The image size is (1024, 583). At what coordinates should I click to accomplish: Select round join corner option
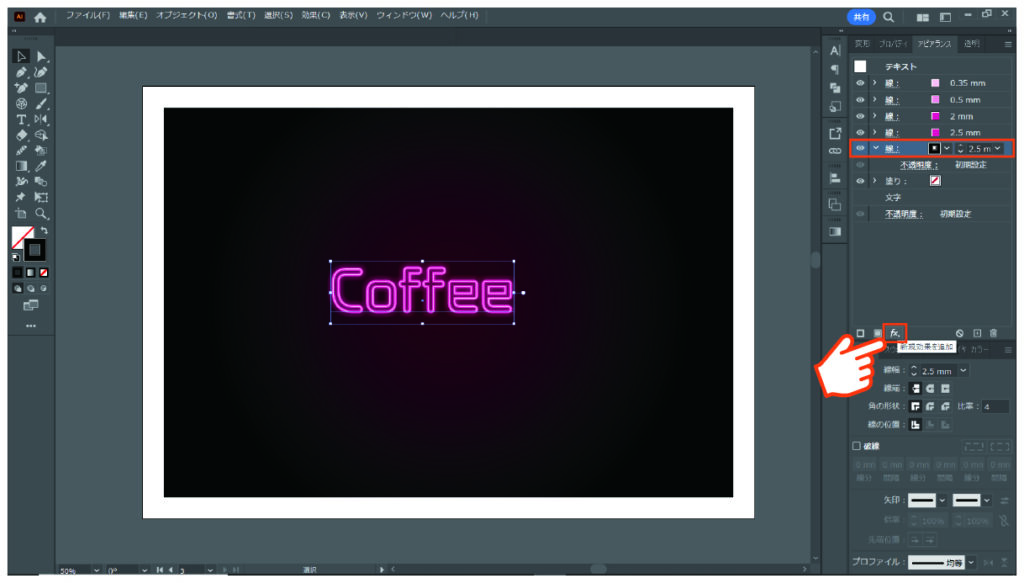click(930, 406)
